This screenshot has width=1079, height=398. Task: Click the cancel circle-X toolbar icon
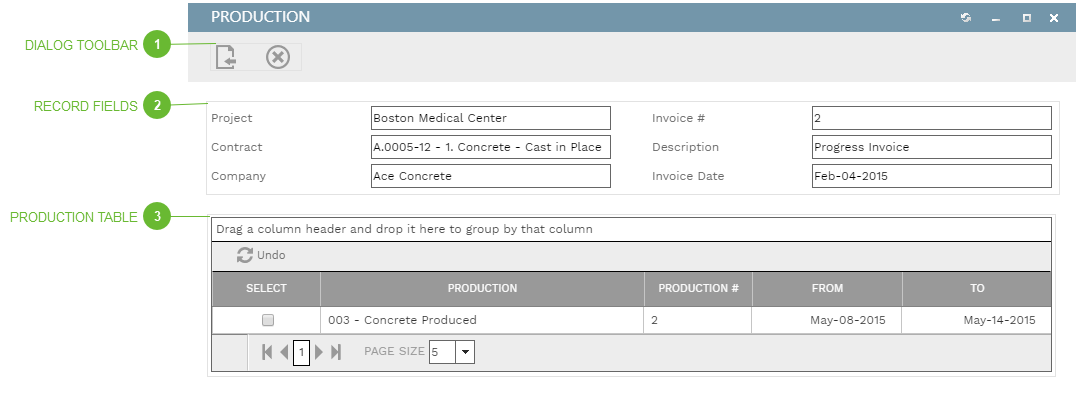pos(278,57)
